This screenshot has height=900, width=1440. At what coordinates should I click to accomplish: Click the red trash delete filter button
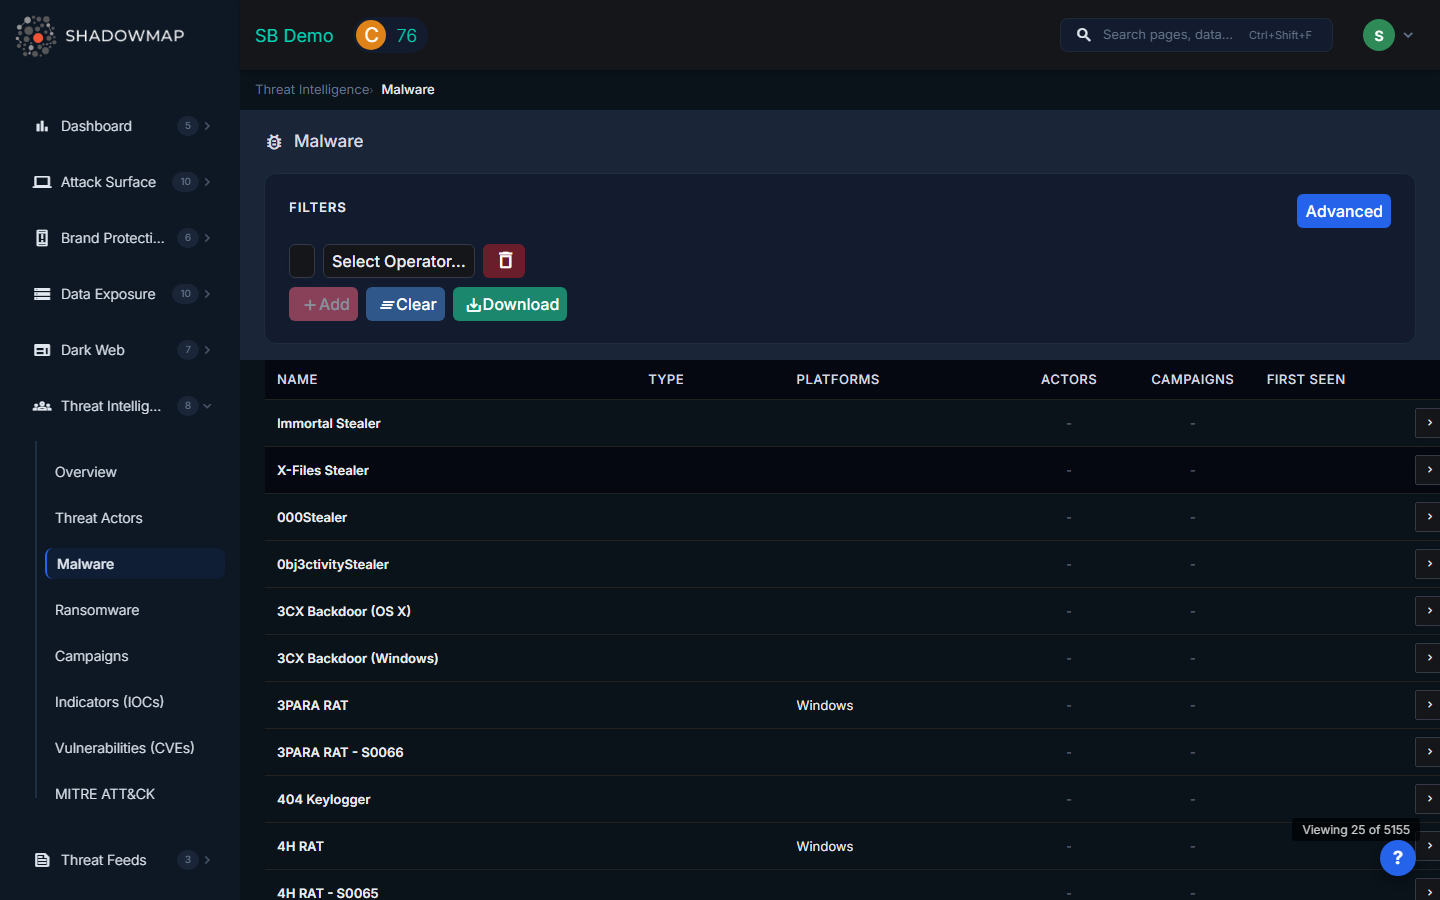click(504, 261)
